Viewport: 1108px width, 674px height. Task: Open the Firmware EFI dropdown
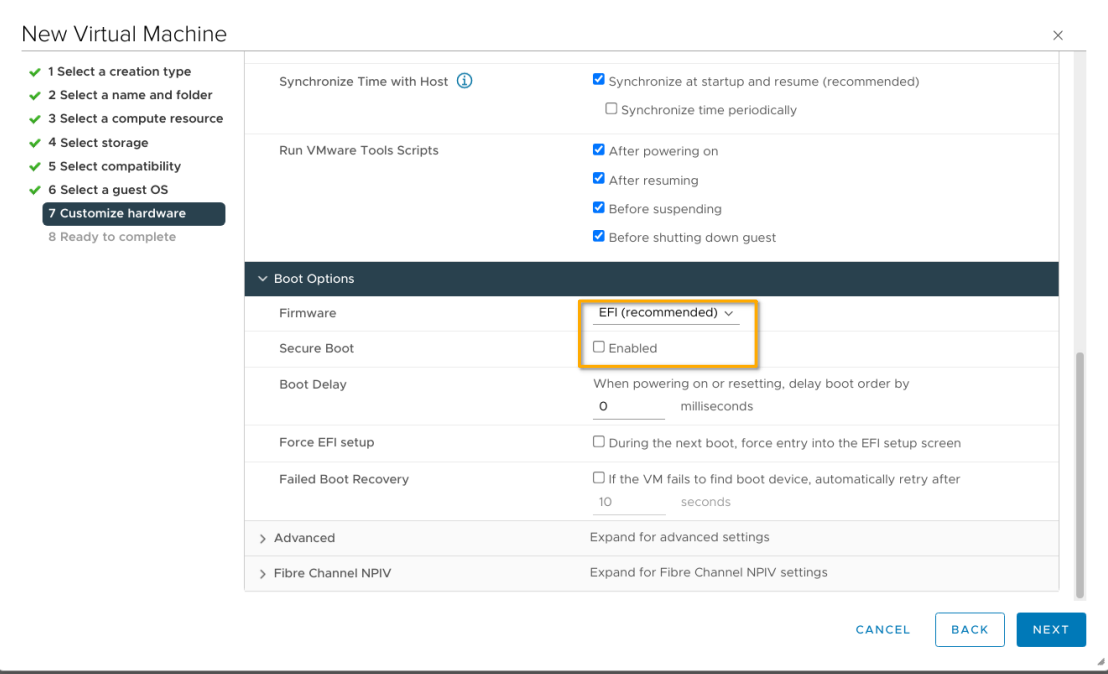tap(665, 313)
